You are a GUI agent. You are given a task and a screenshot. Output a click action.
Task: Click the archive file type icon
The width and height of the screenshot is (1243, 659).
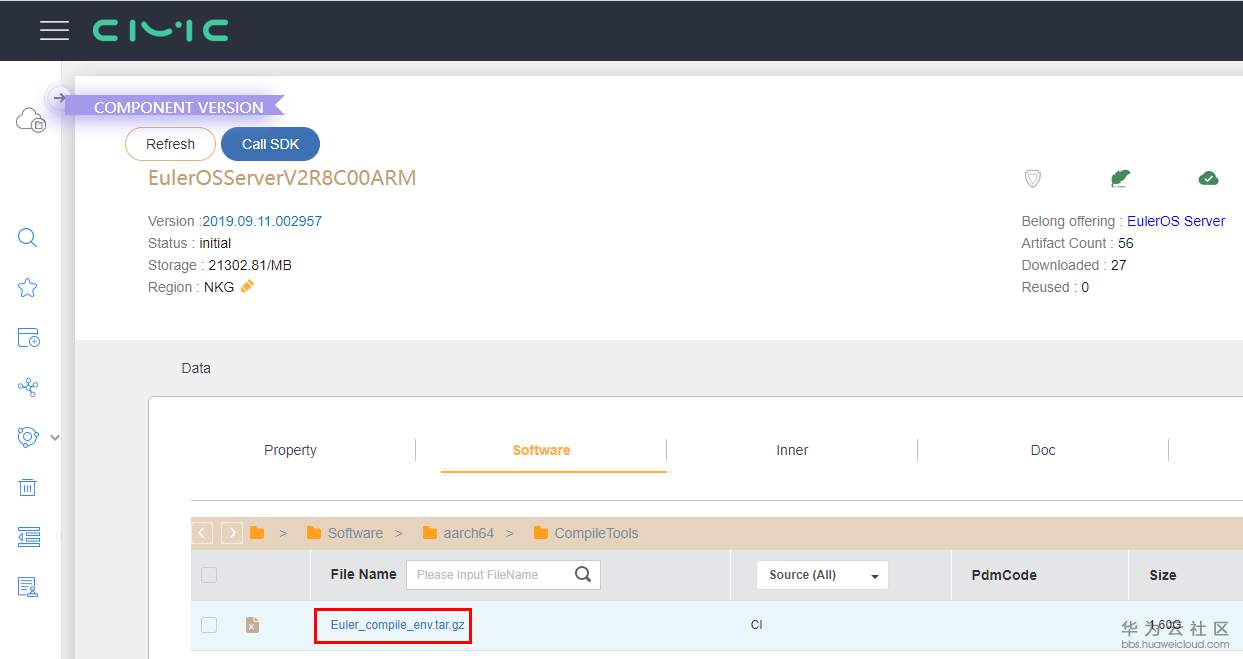pos(252,625)
